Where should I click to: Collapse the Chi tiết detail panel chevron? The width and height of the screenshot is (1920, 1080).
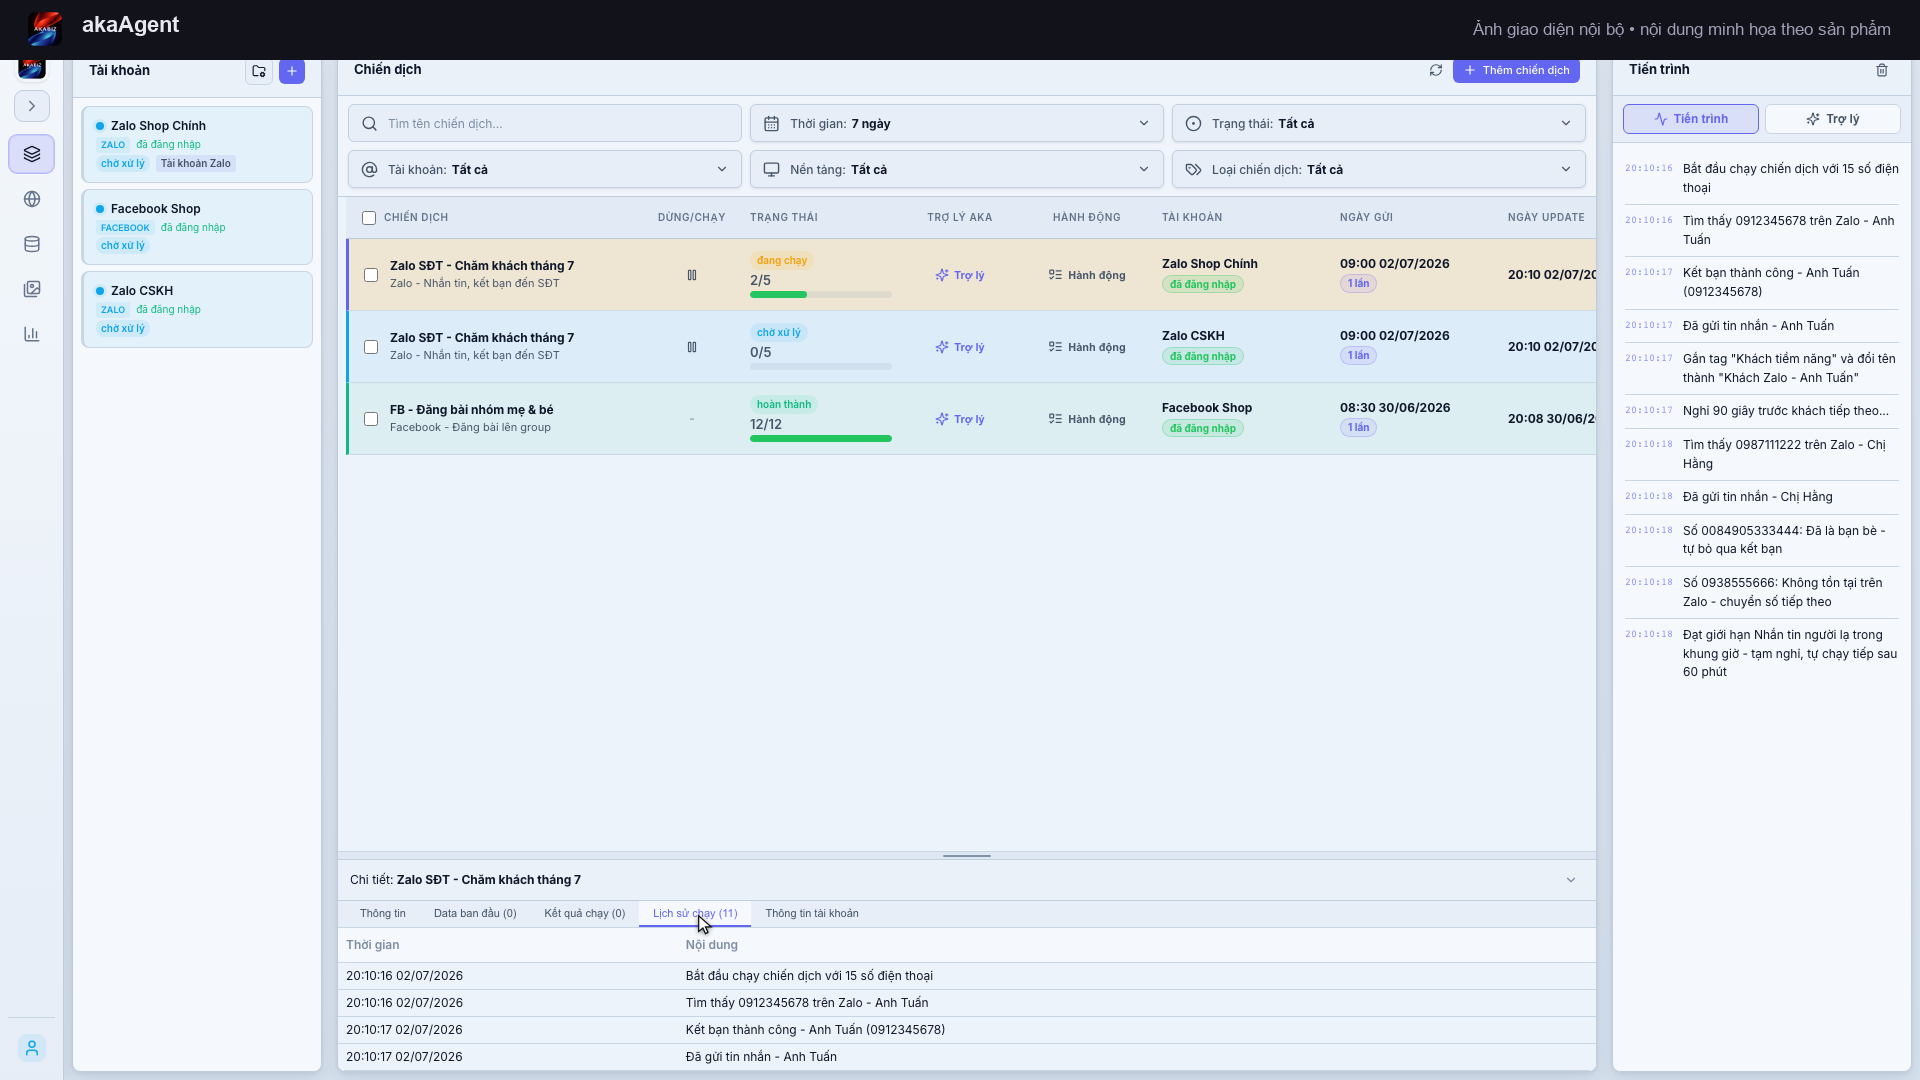pos(1571,880)
